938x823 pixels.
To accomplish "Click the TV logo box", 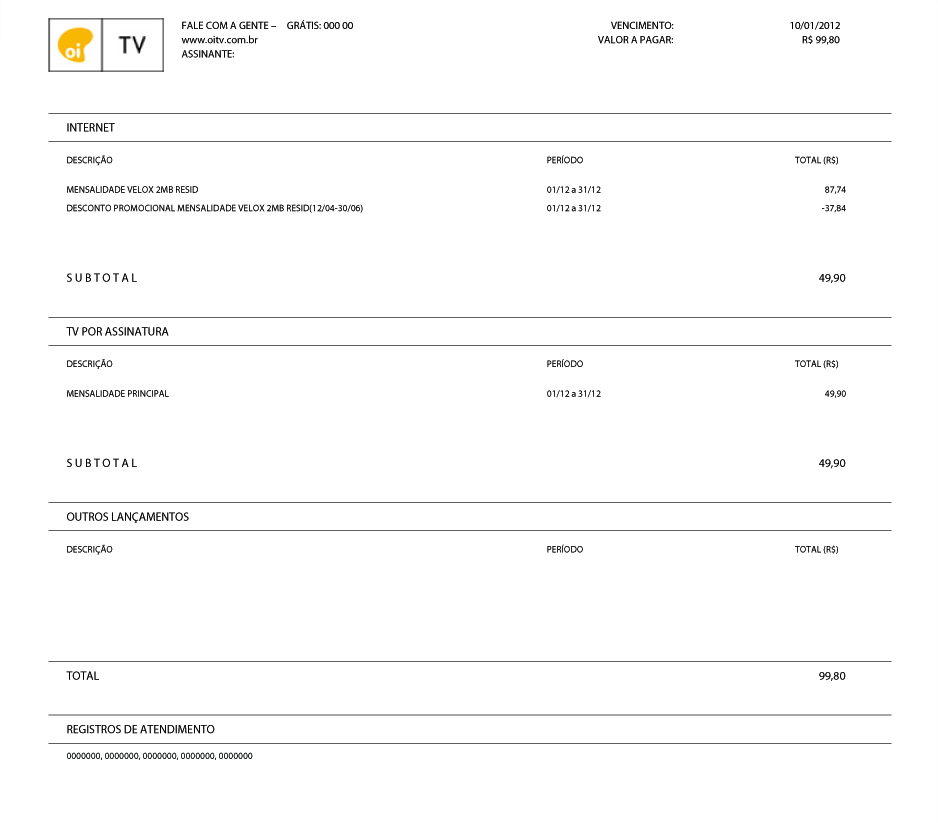I will 132,45.
